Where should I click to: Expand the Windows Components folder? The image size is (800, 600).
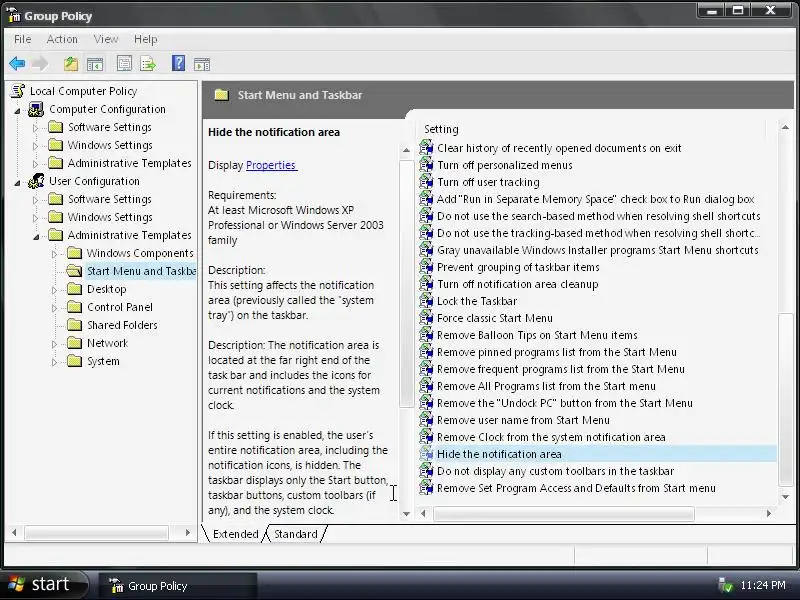coord(54,254)
